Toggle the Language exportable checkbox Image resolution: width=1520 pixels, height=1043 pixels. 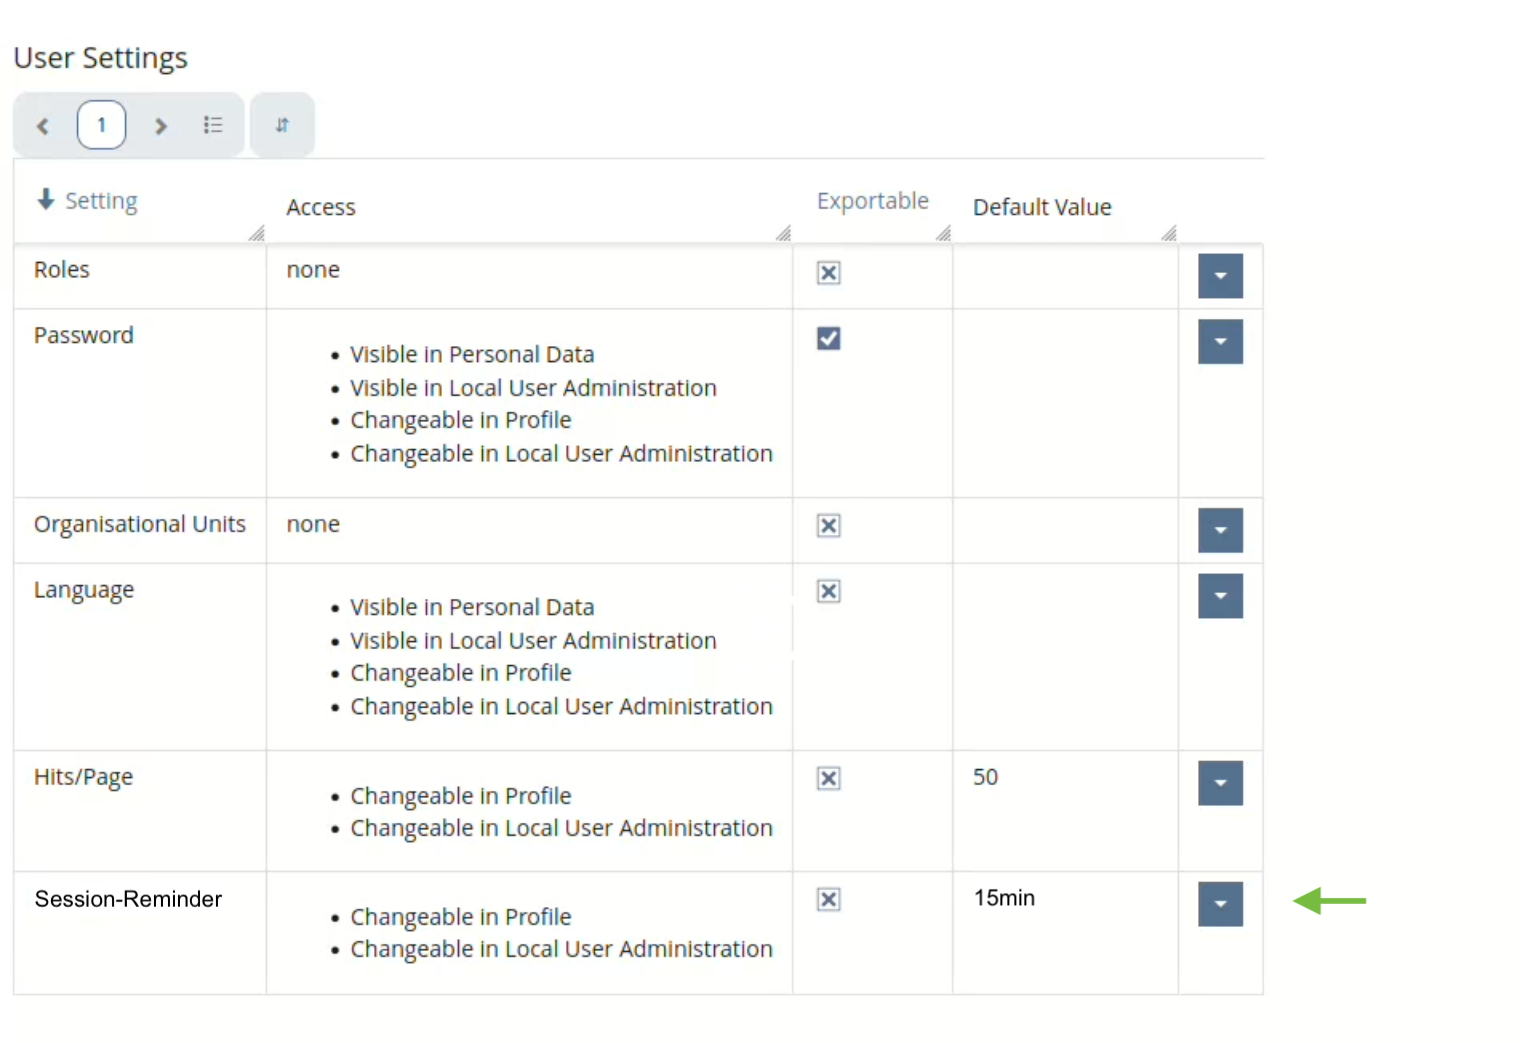(829, 592)
